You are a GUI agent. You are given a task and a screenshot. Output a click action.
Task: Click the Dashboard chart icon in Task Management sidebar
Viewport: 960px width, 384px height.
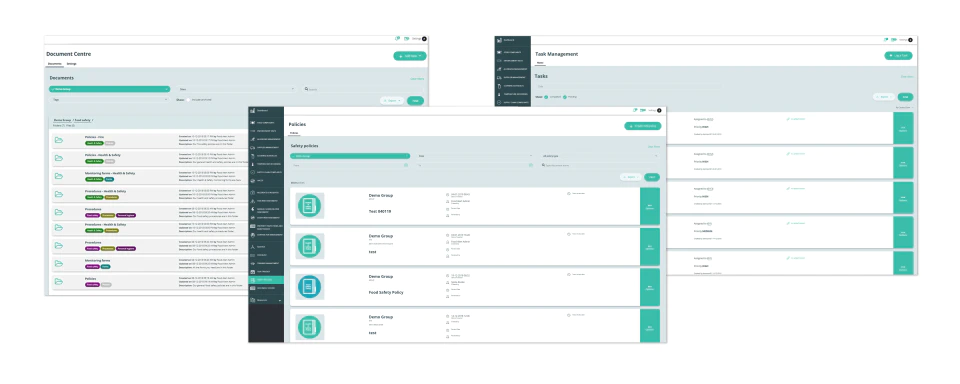(x=499, y=40)
